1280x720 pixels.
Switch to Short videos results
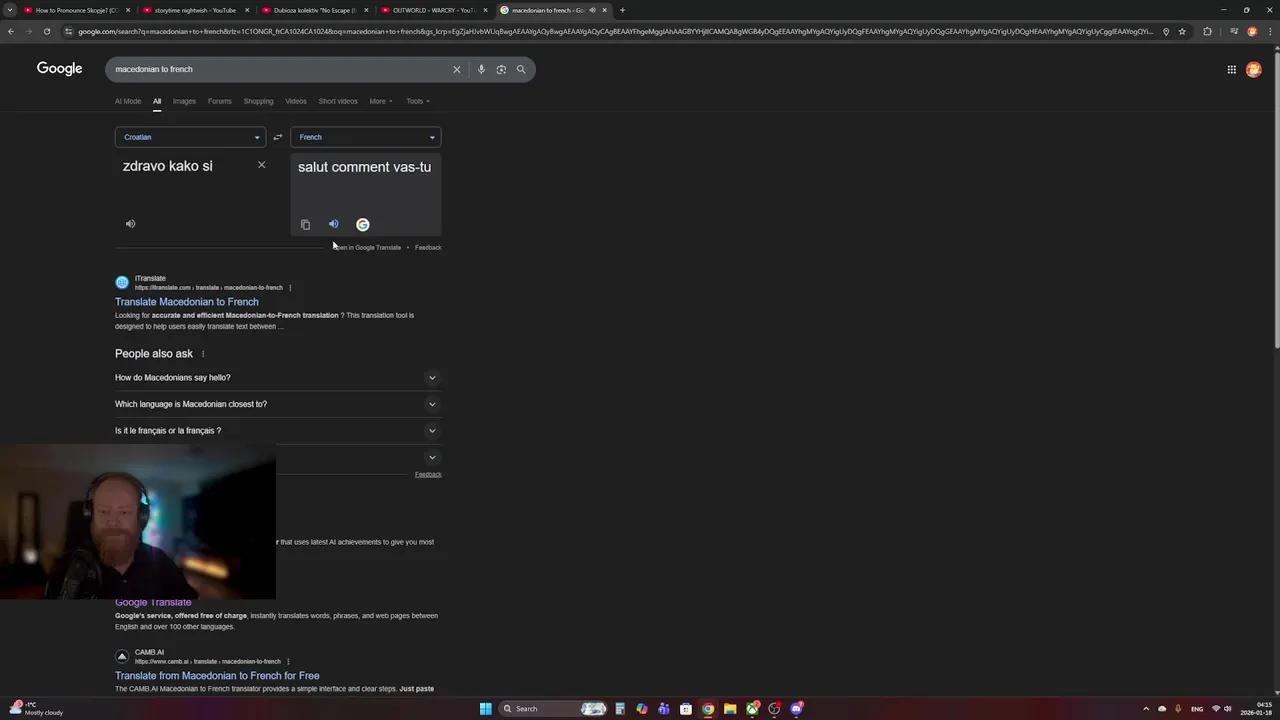338,101
